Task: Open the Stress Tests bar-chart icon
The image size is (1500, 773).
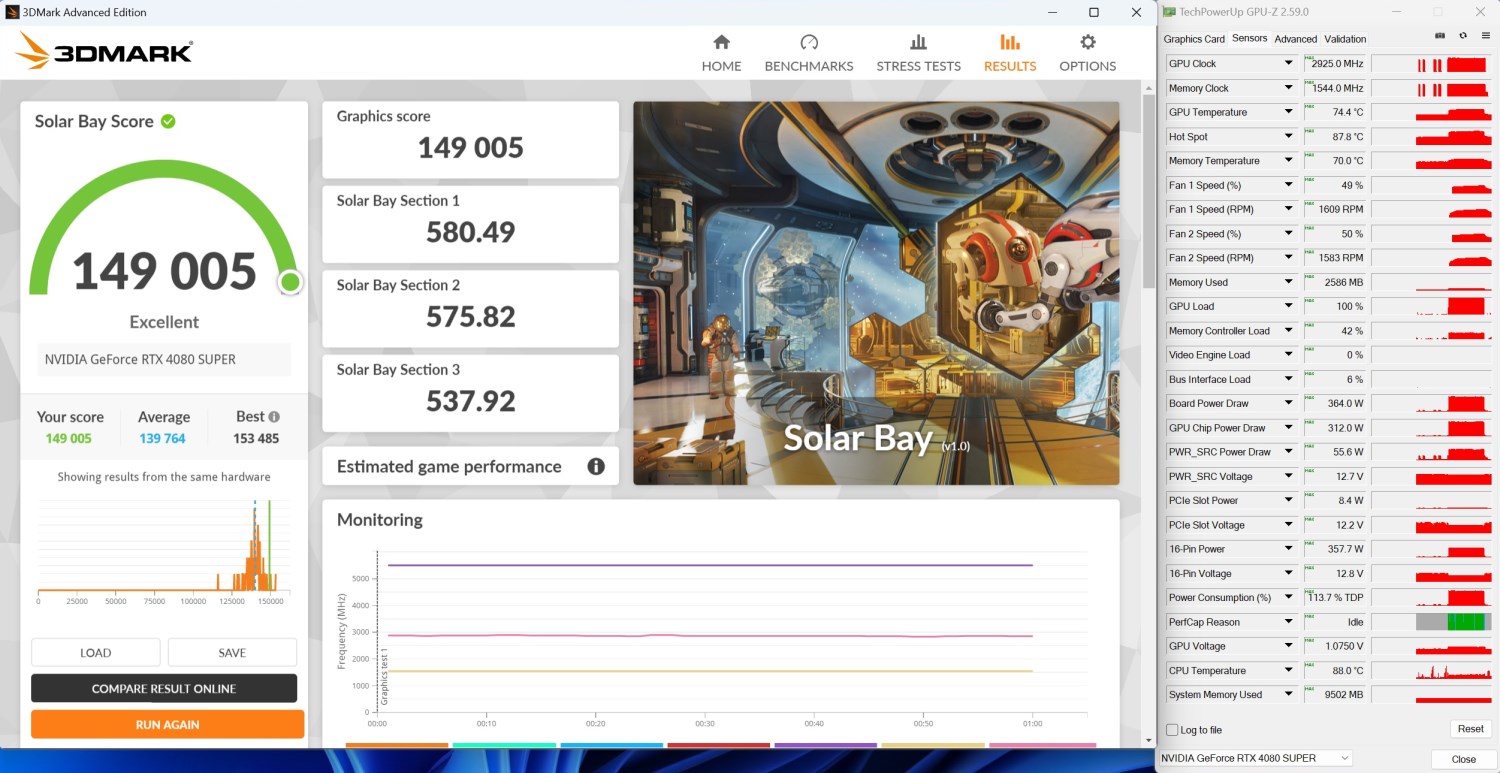Action: pyautogui.click(x=918, y=42)
